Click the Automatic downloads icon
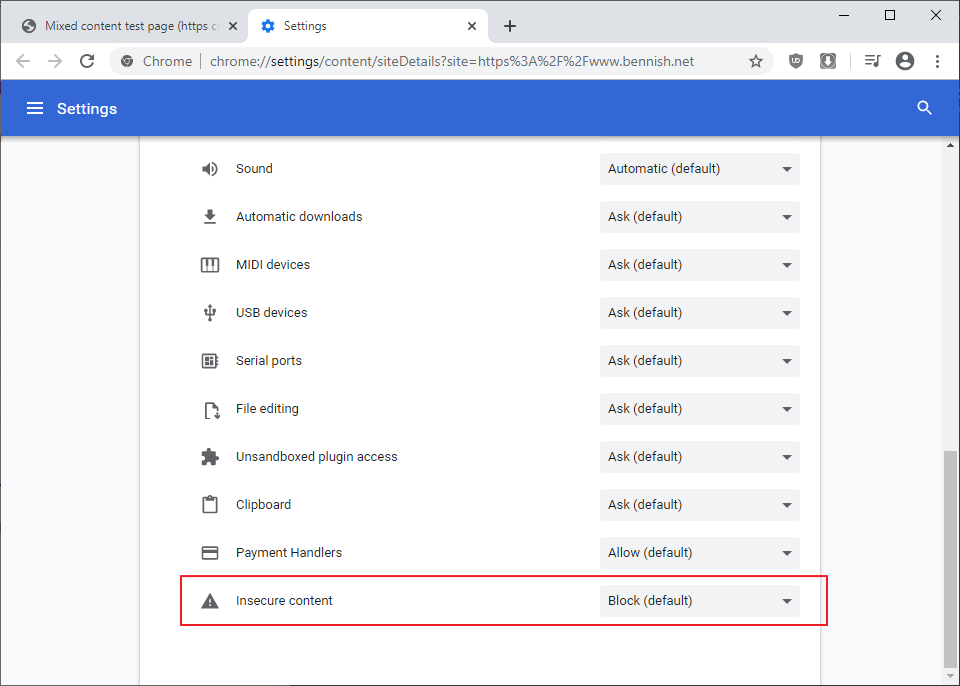Image resolution: width=960 pixels, height=686 pixels. pos(210,216)
